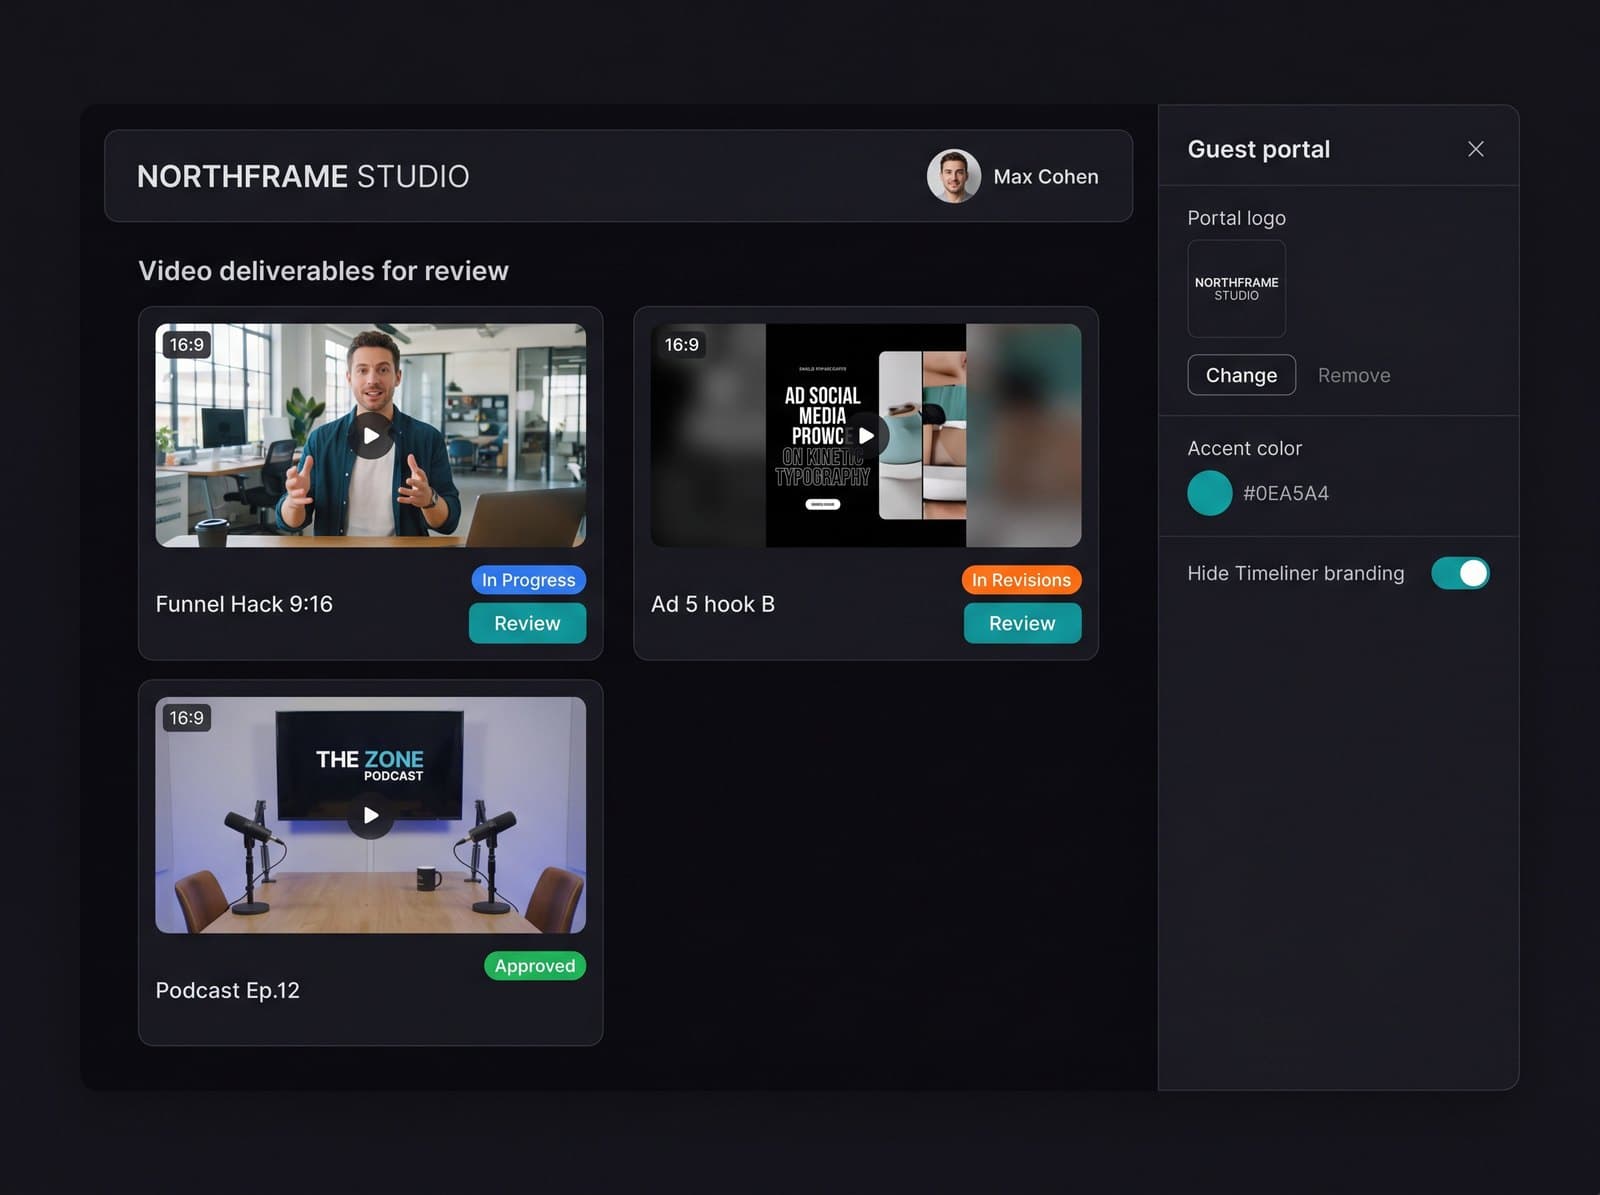Play the Ad 5 hook B video
Viewport: 1600px width, 1195px height.
point(866,436)
